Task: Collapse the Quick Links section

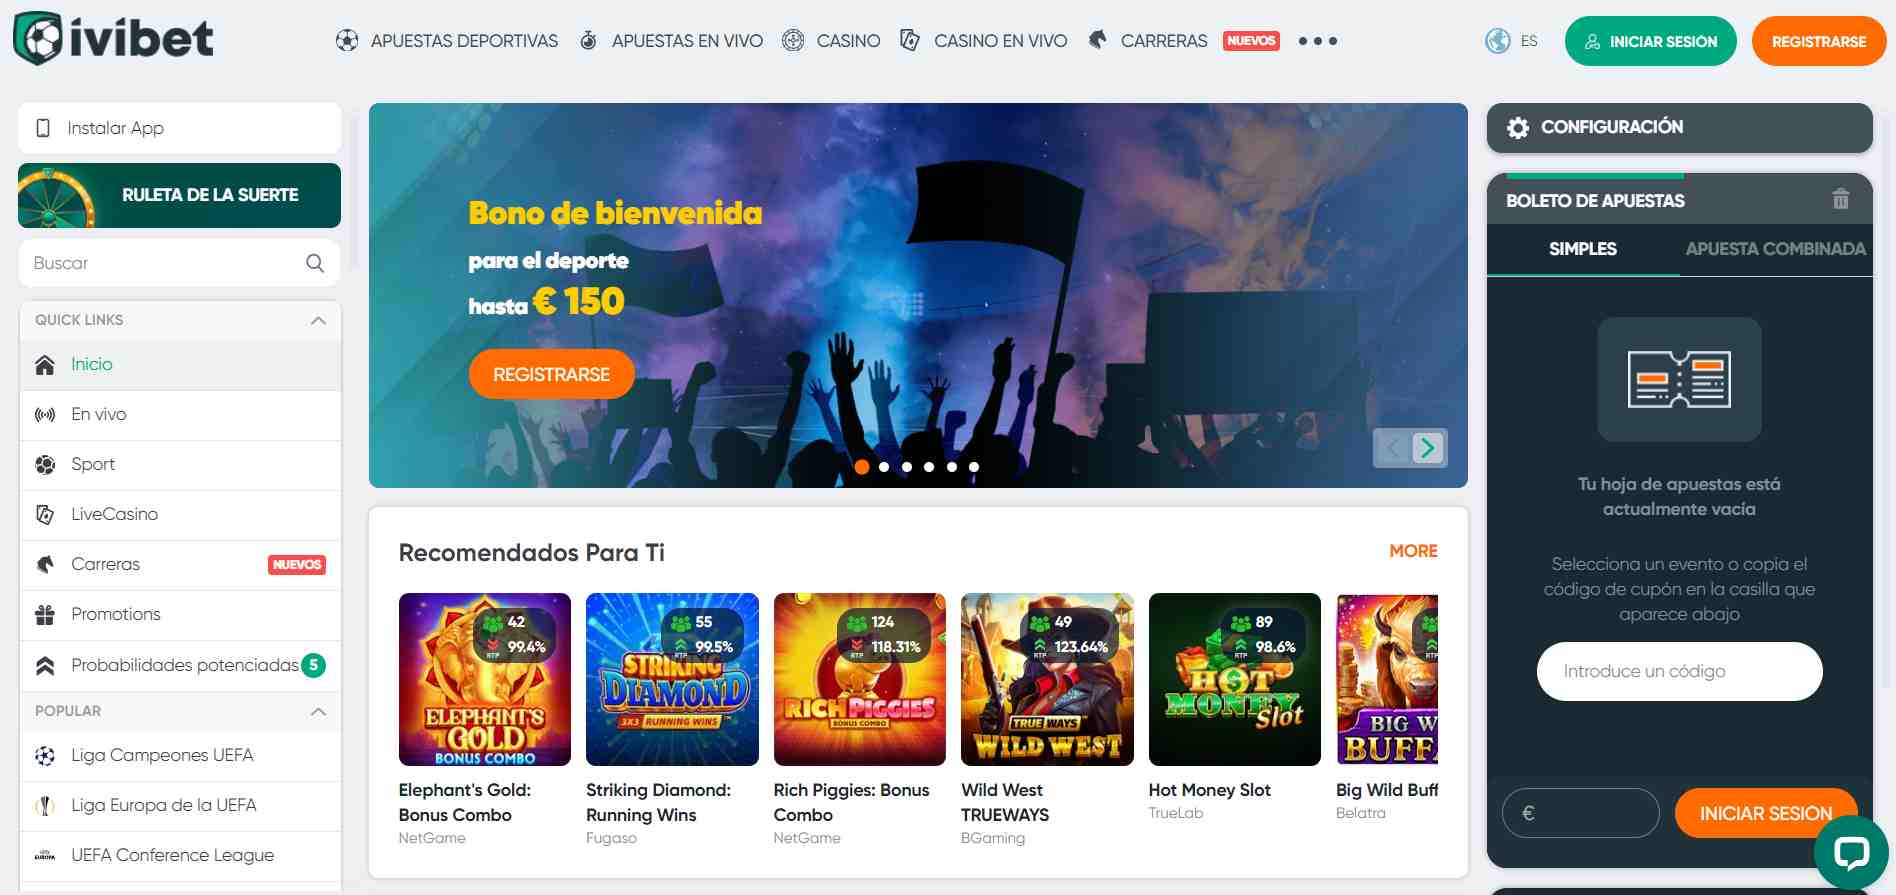Action: [x=318, y=320]
